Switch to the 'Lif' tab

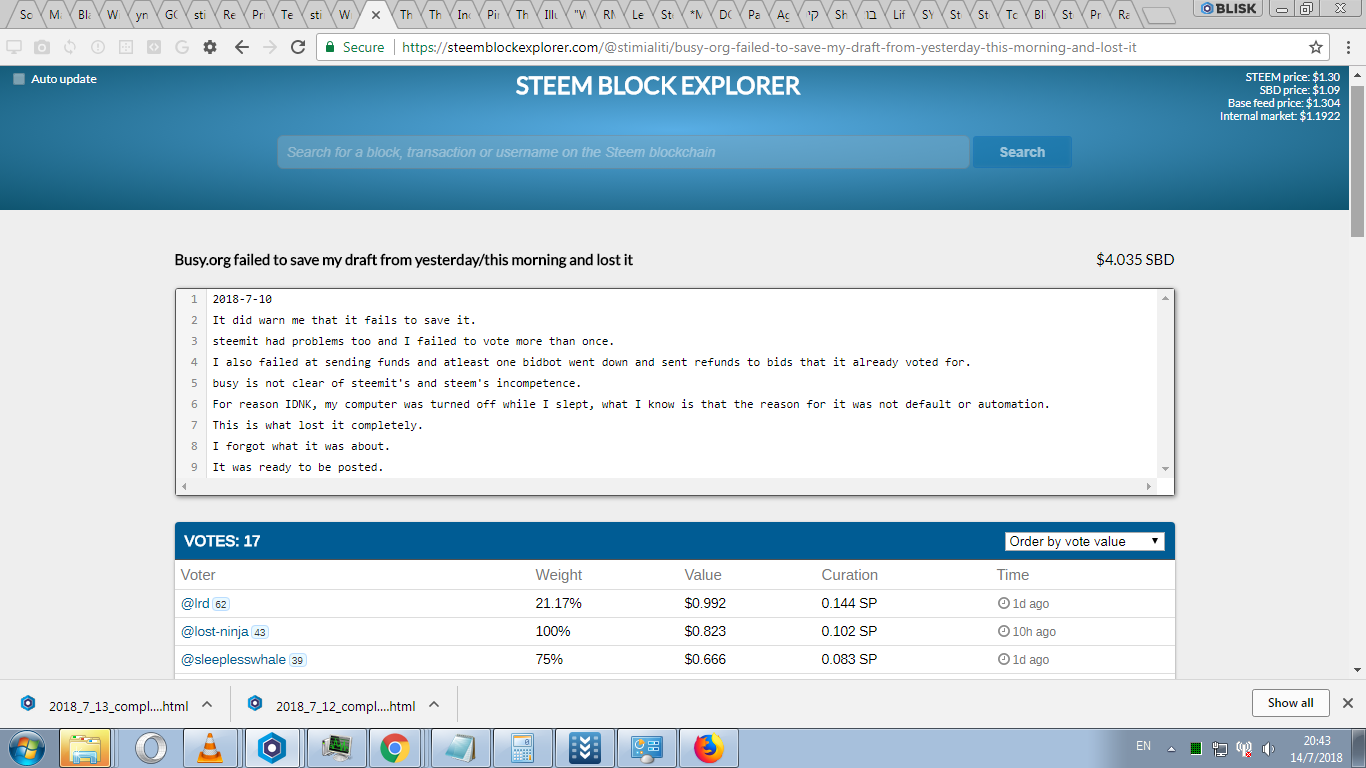coord(899,15)
